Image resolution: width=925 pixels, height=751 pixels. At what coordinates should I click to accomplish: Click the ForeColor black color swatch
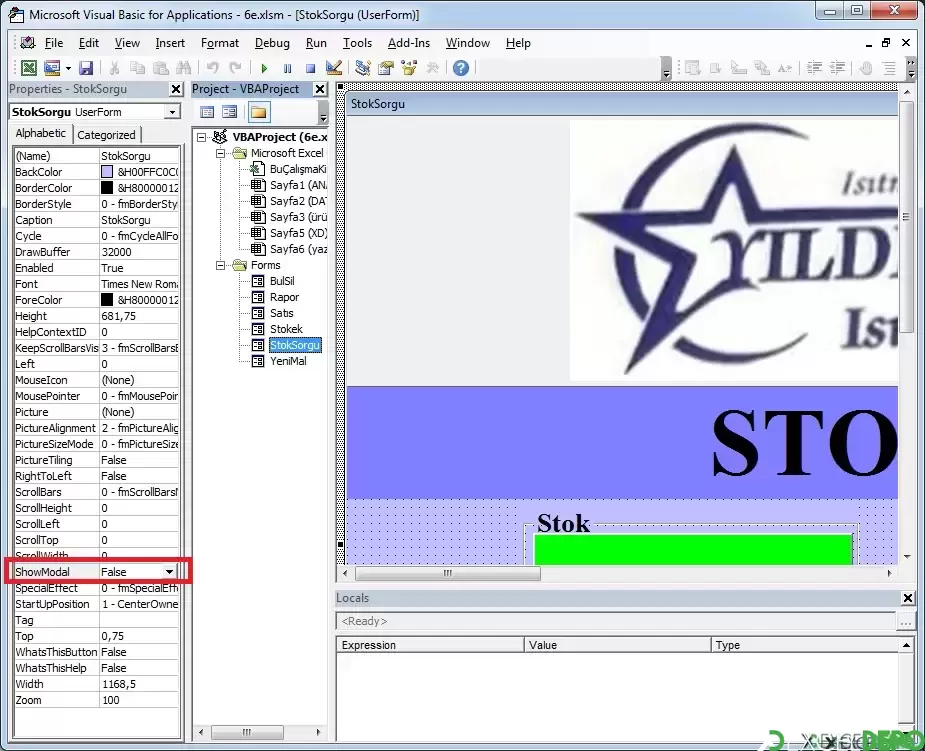click(107, 300)
